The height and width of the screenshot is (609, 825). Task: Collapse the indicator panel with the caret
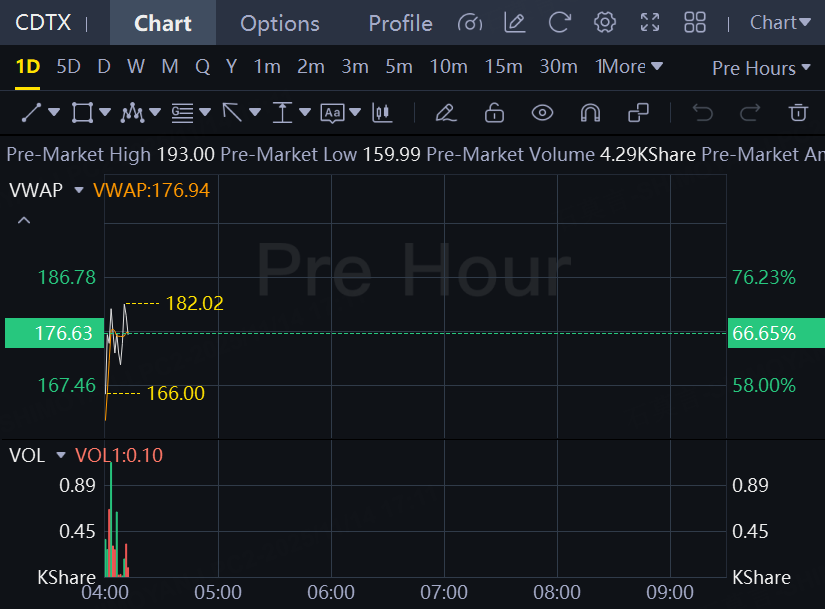[24, 221]
